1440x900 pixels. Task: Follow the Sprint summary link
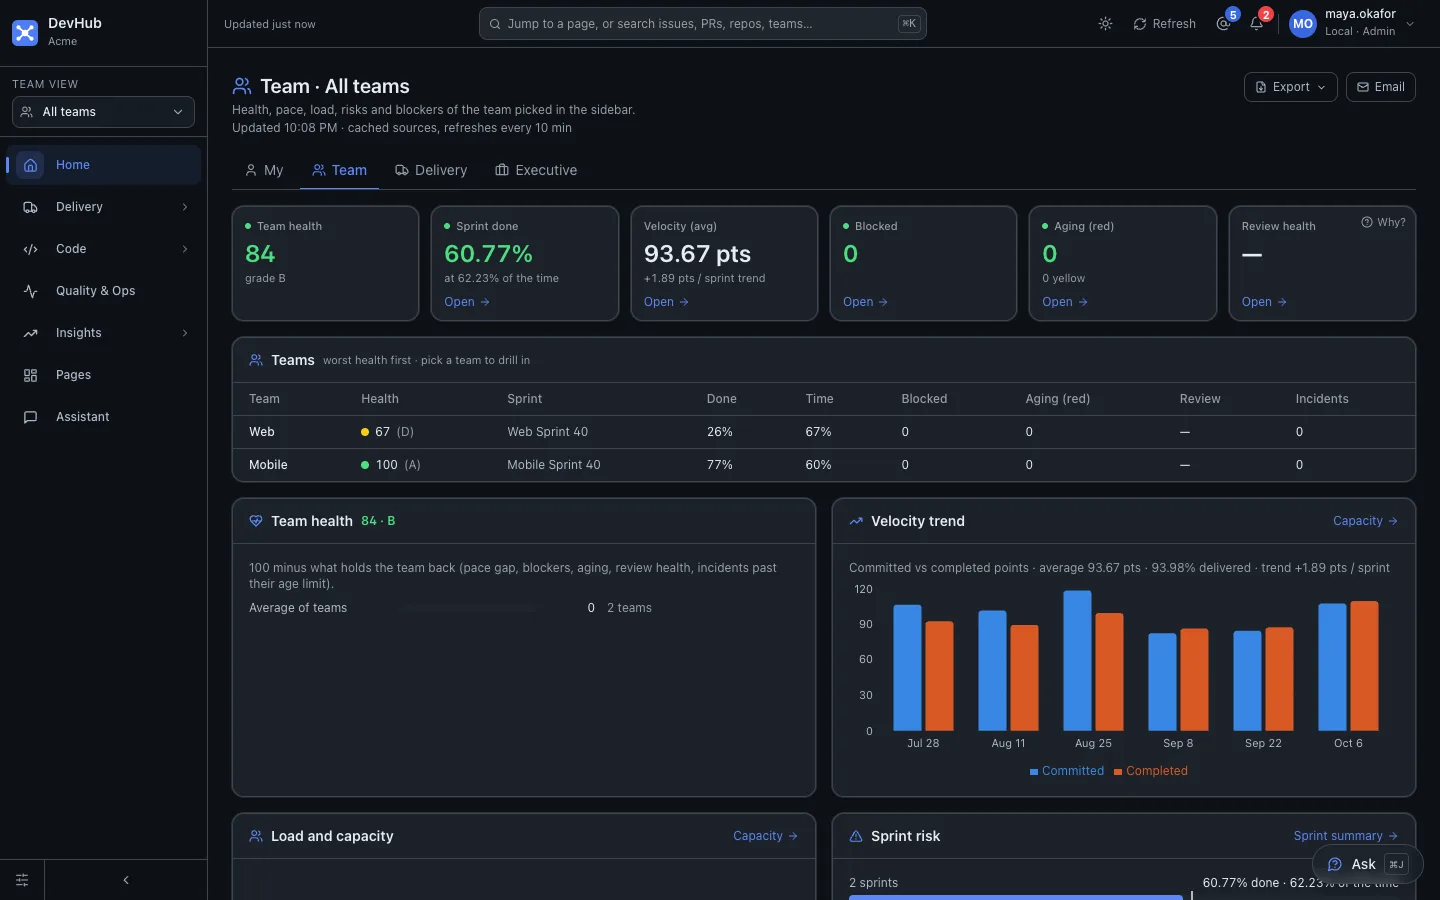point(1346,836)
